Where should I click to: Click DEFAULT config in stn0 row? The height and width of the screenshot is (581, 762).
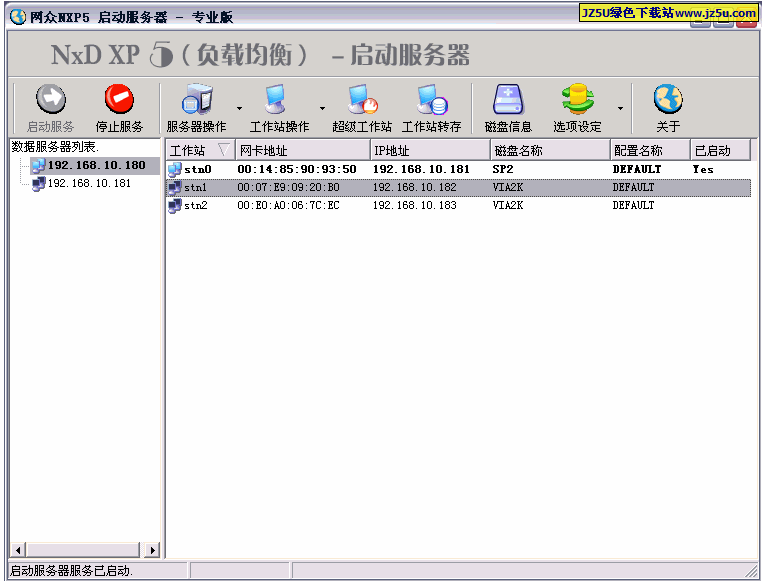click(637, 170)
